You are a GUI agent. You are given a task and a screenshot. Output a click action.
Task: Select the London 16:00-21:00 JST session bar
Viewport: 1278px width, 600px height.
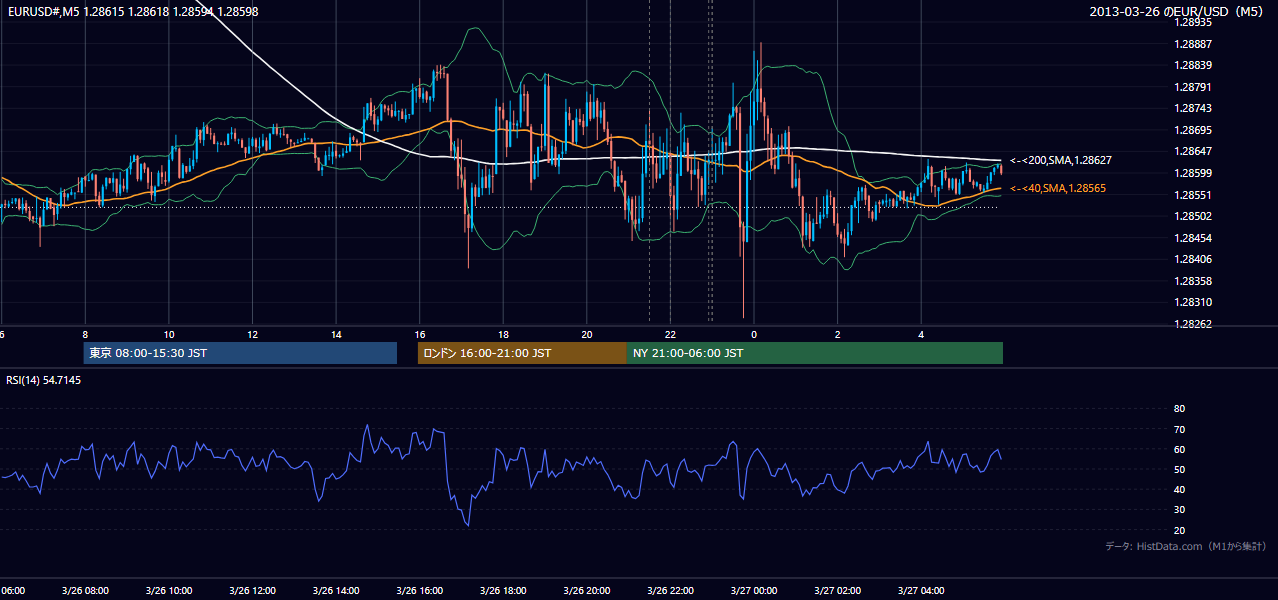[522, 353]
